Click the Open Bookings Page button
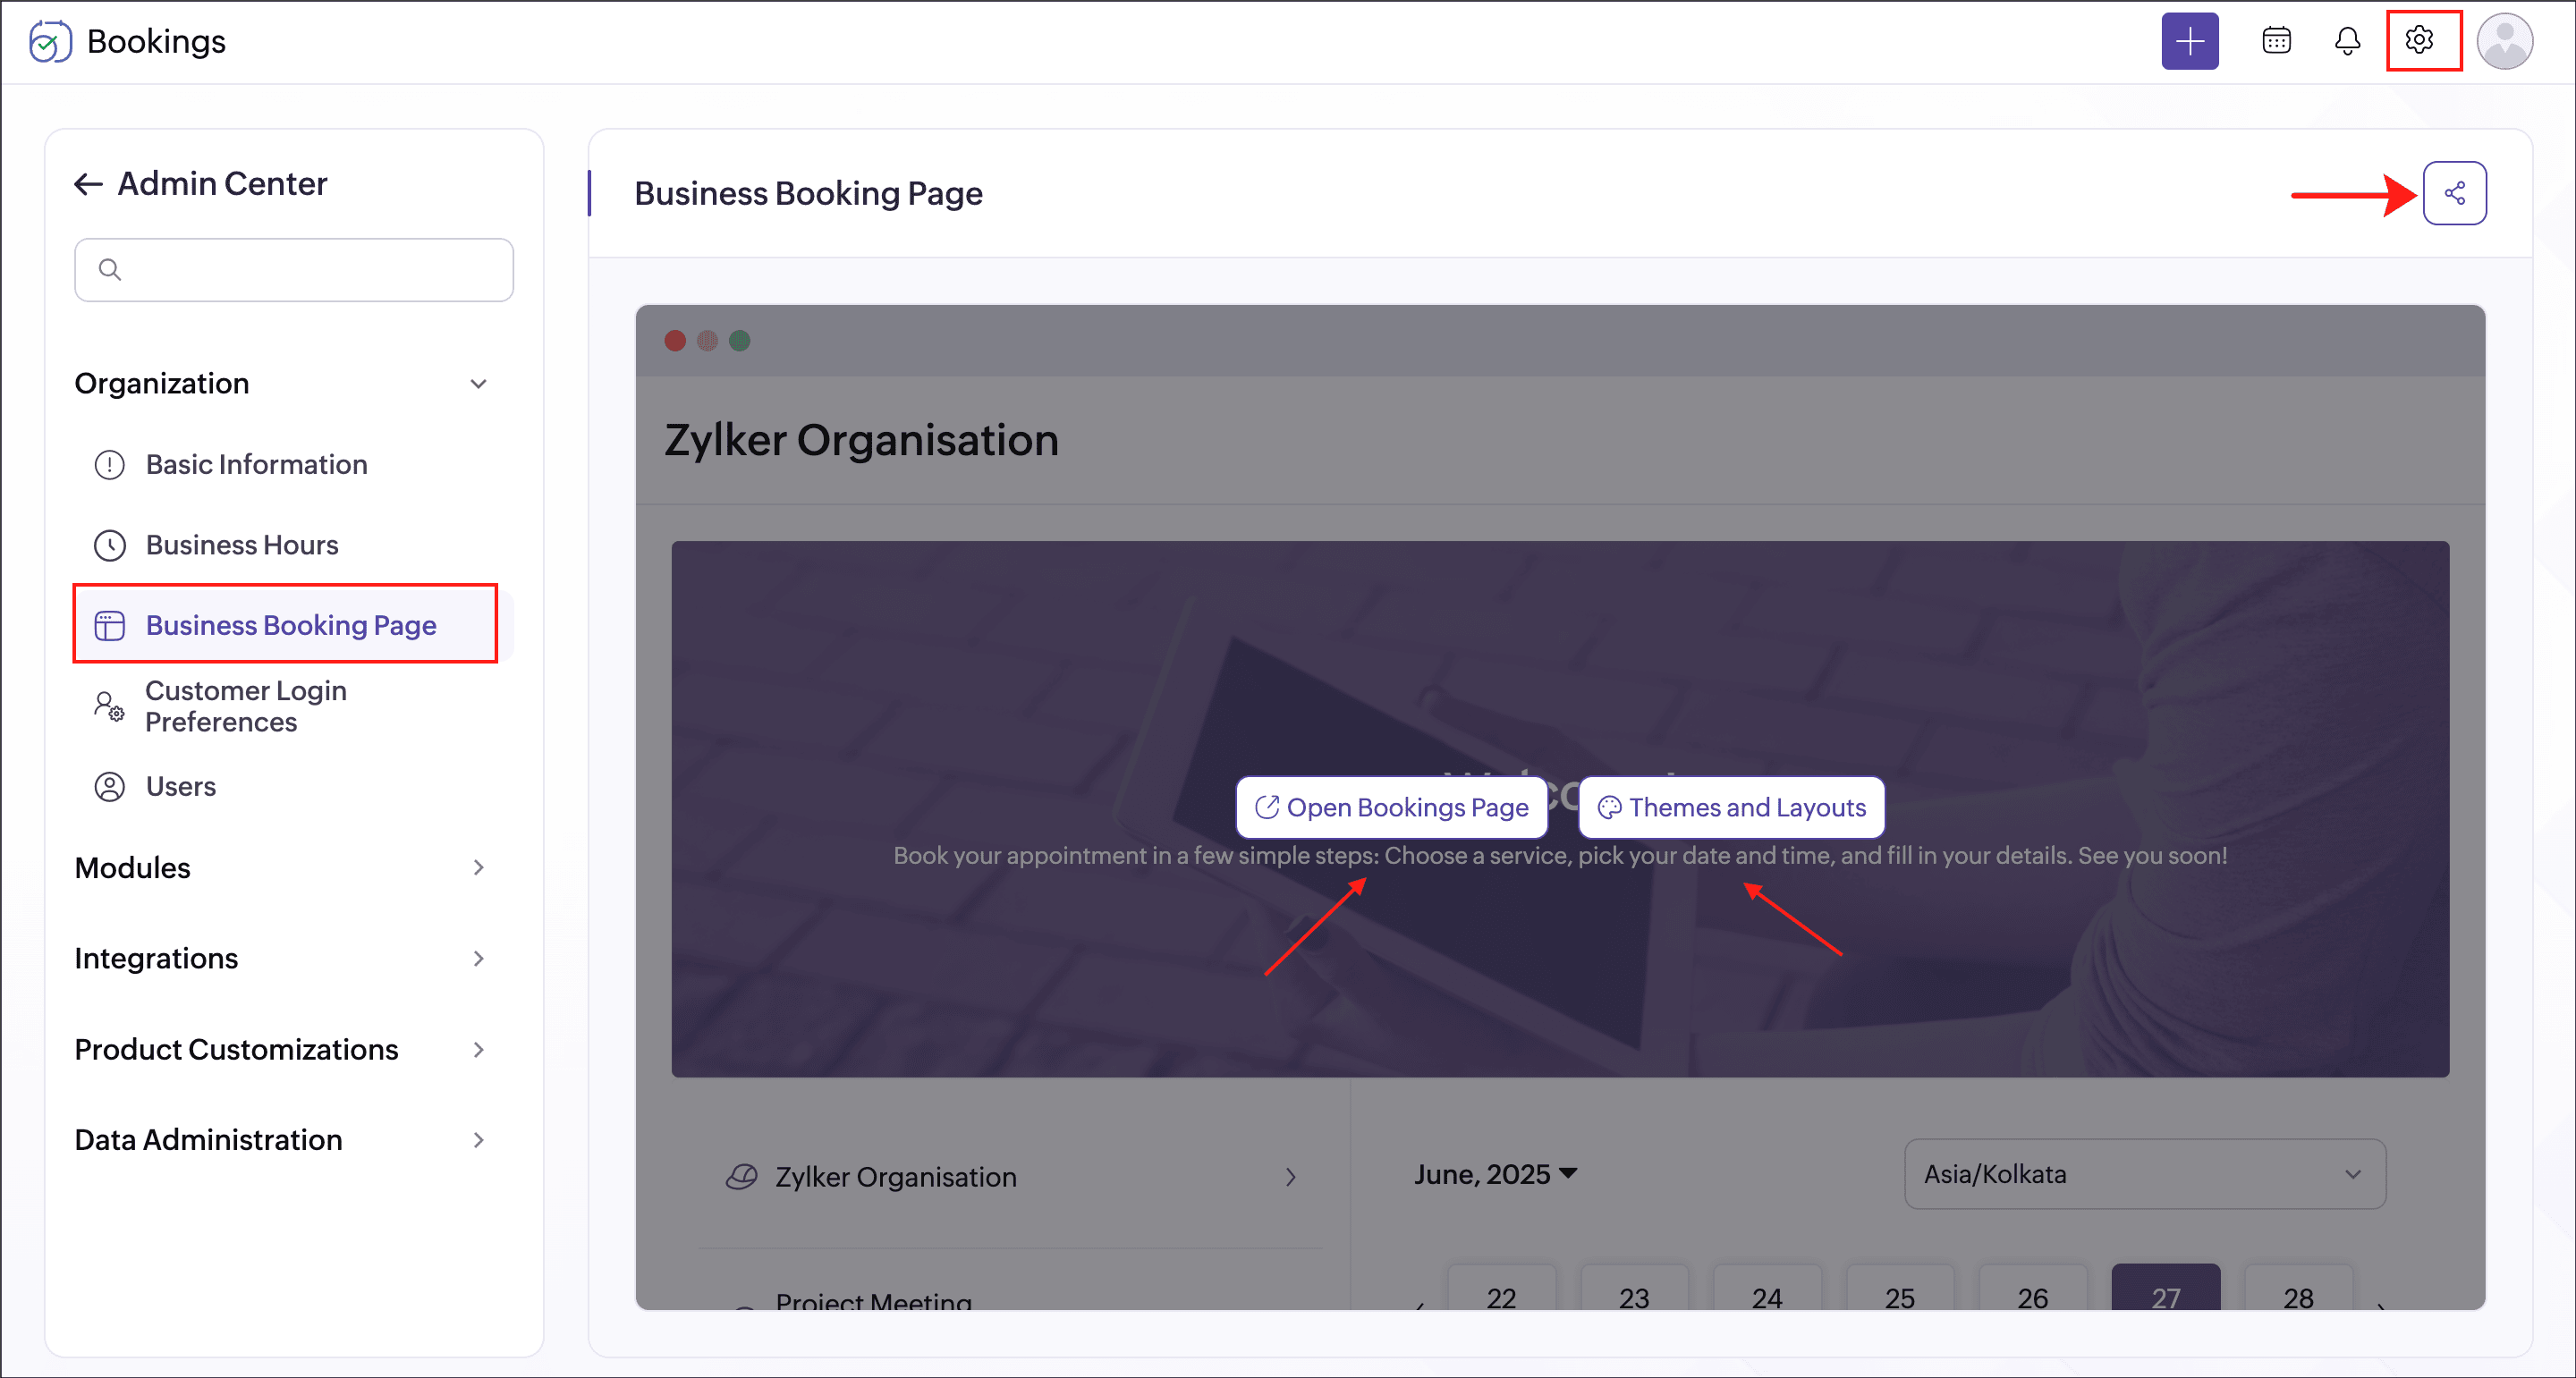This screenshot has width=2576, height=1378. coord(1391,807)
